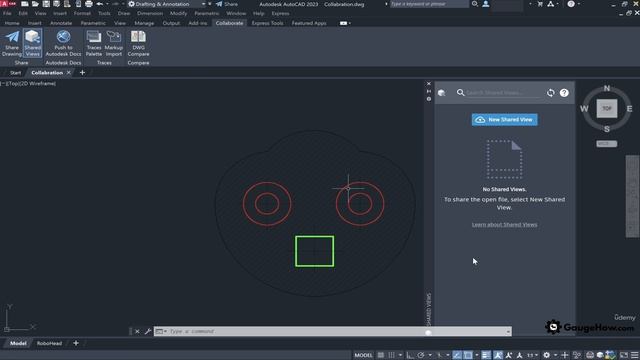Switch to the Model layout tab
This screenshot has width=640, height=360.
[x=18, y=343]
